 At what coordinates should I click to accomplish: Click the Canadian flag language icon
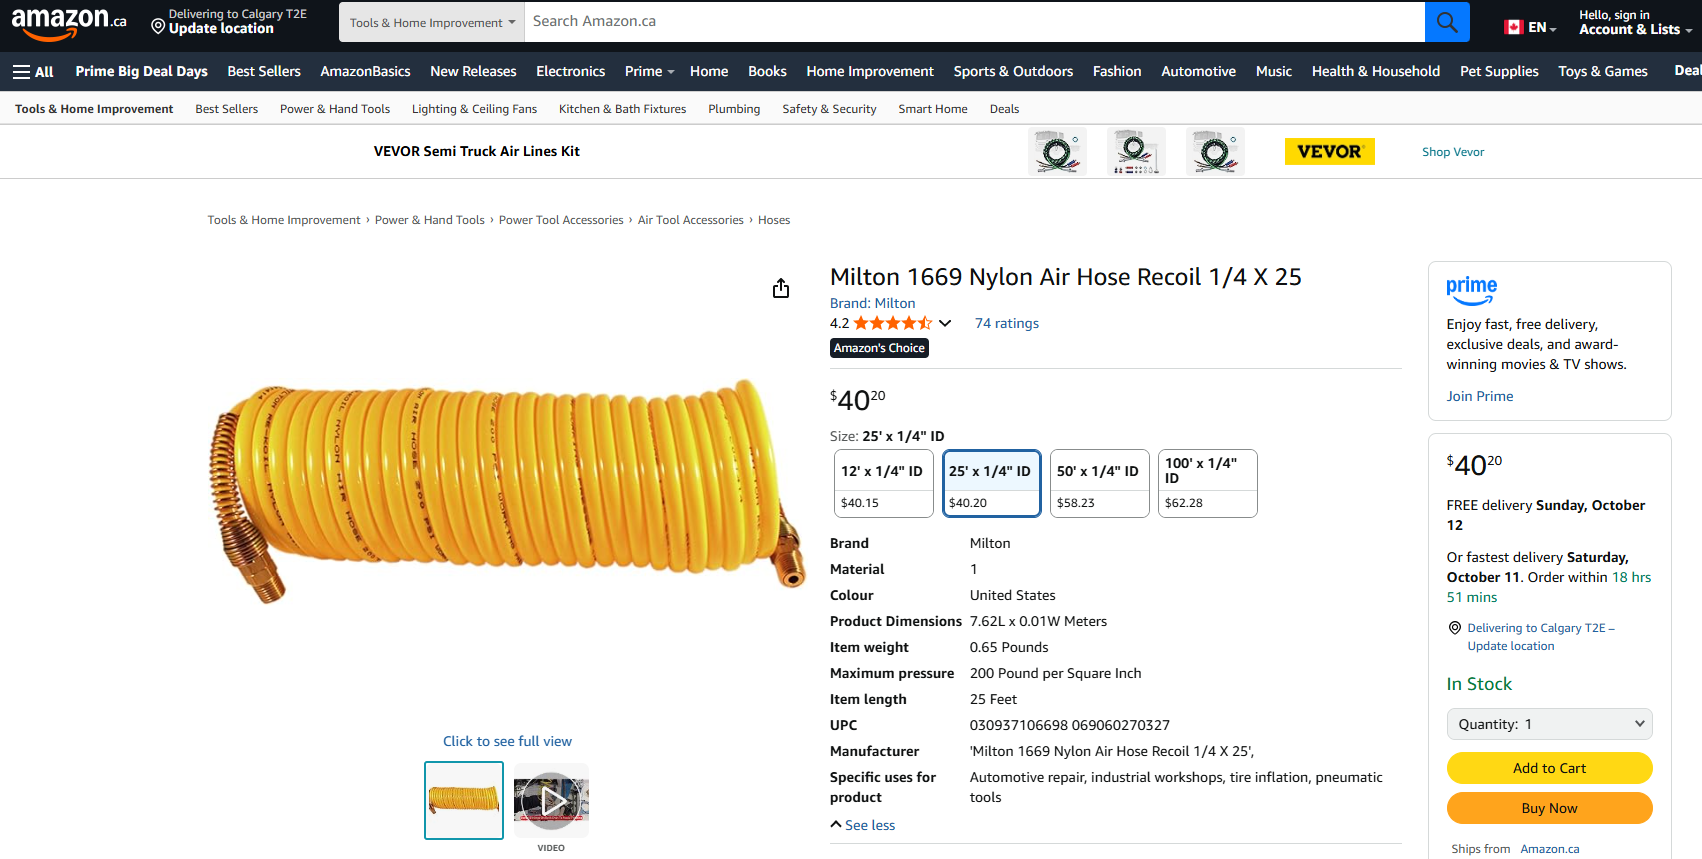1513,27
